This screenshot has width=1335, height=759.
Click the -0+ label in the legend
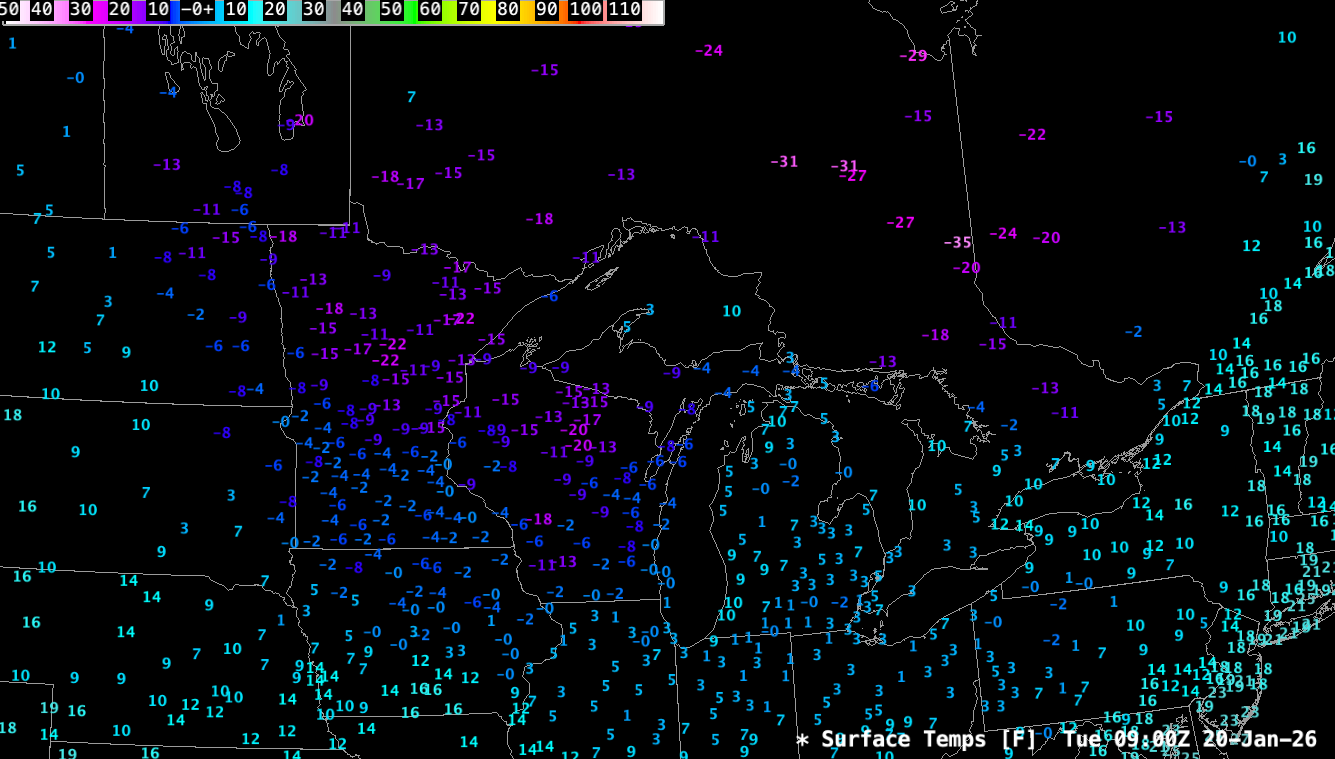(196, 10)
